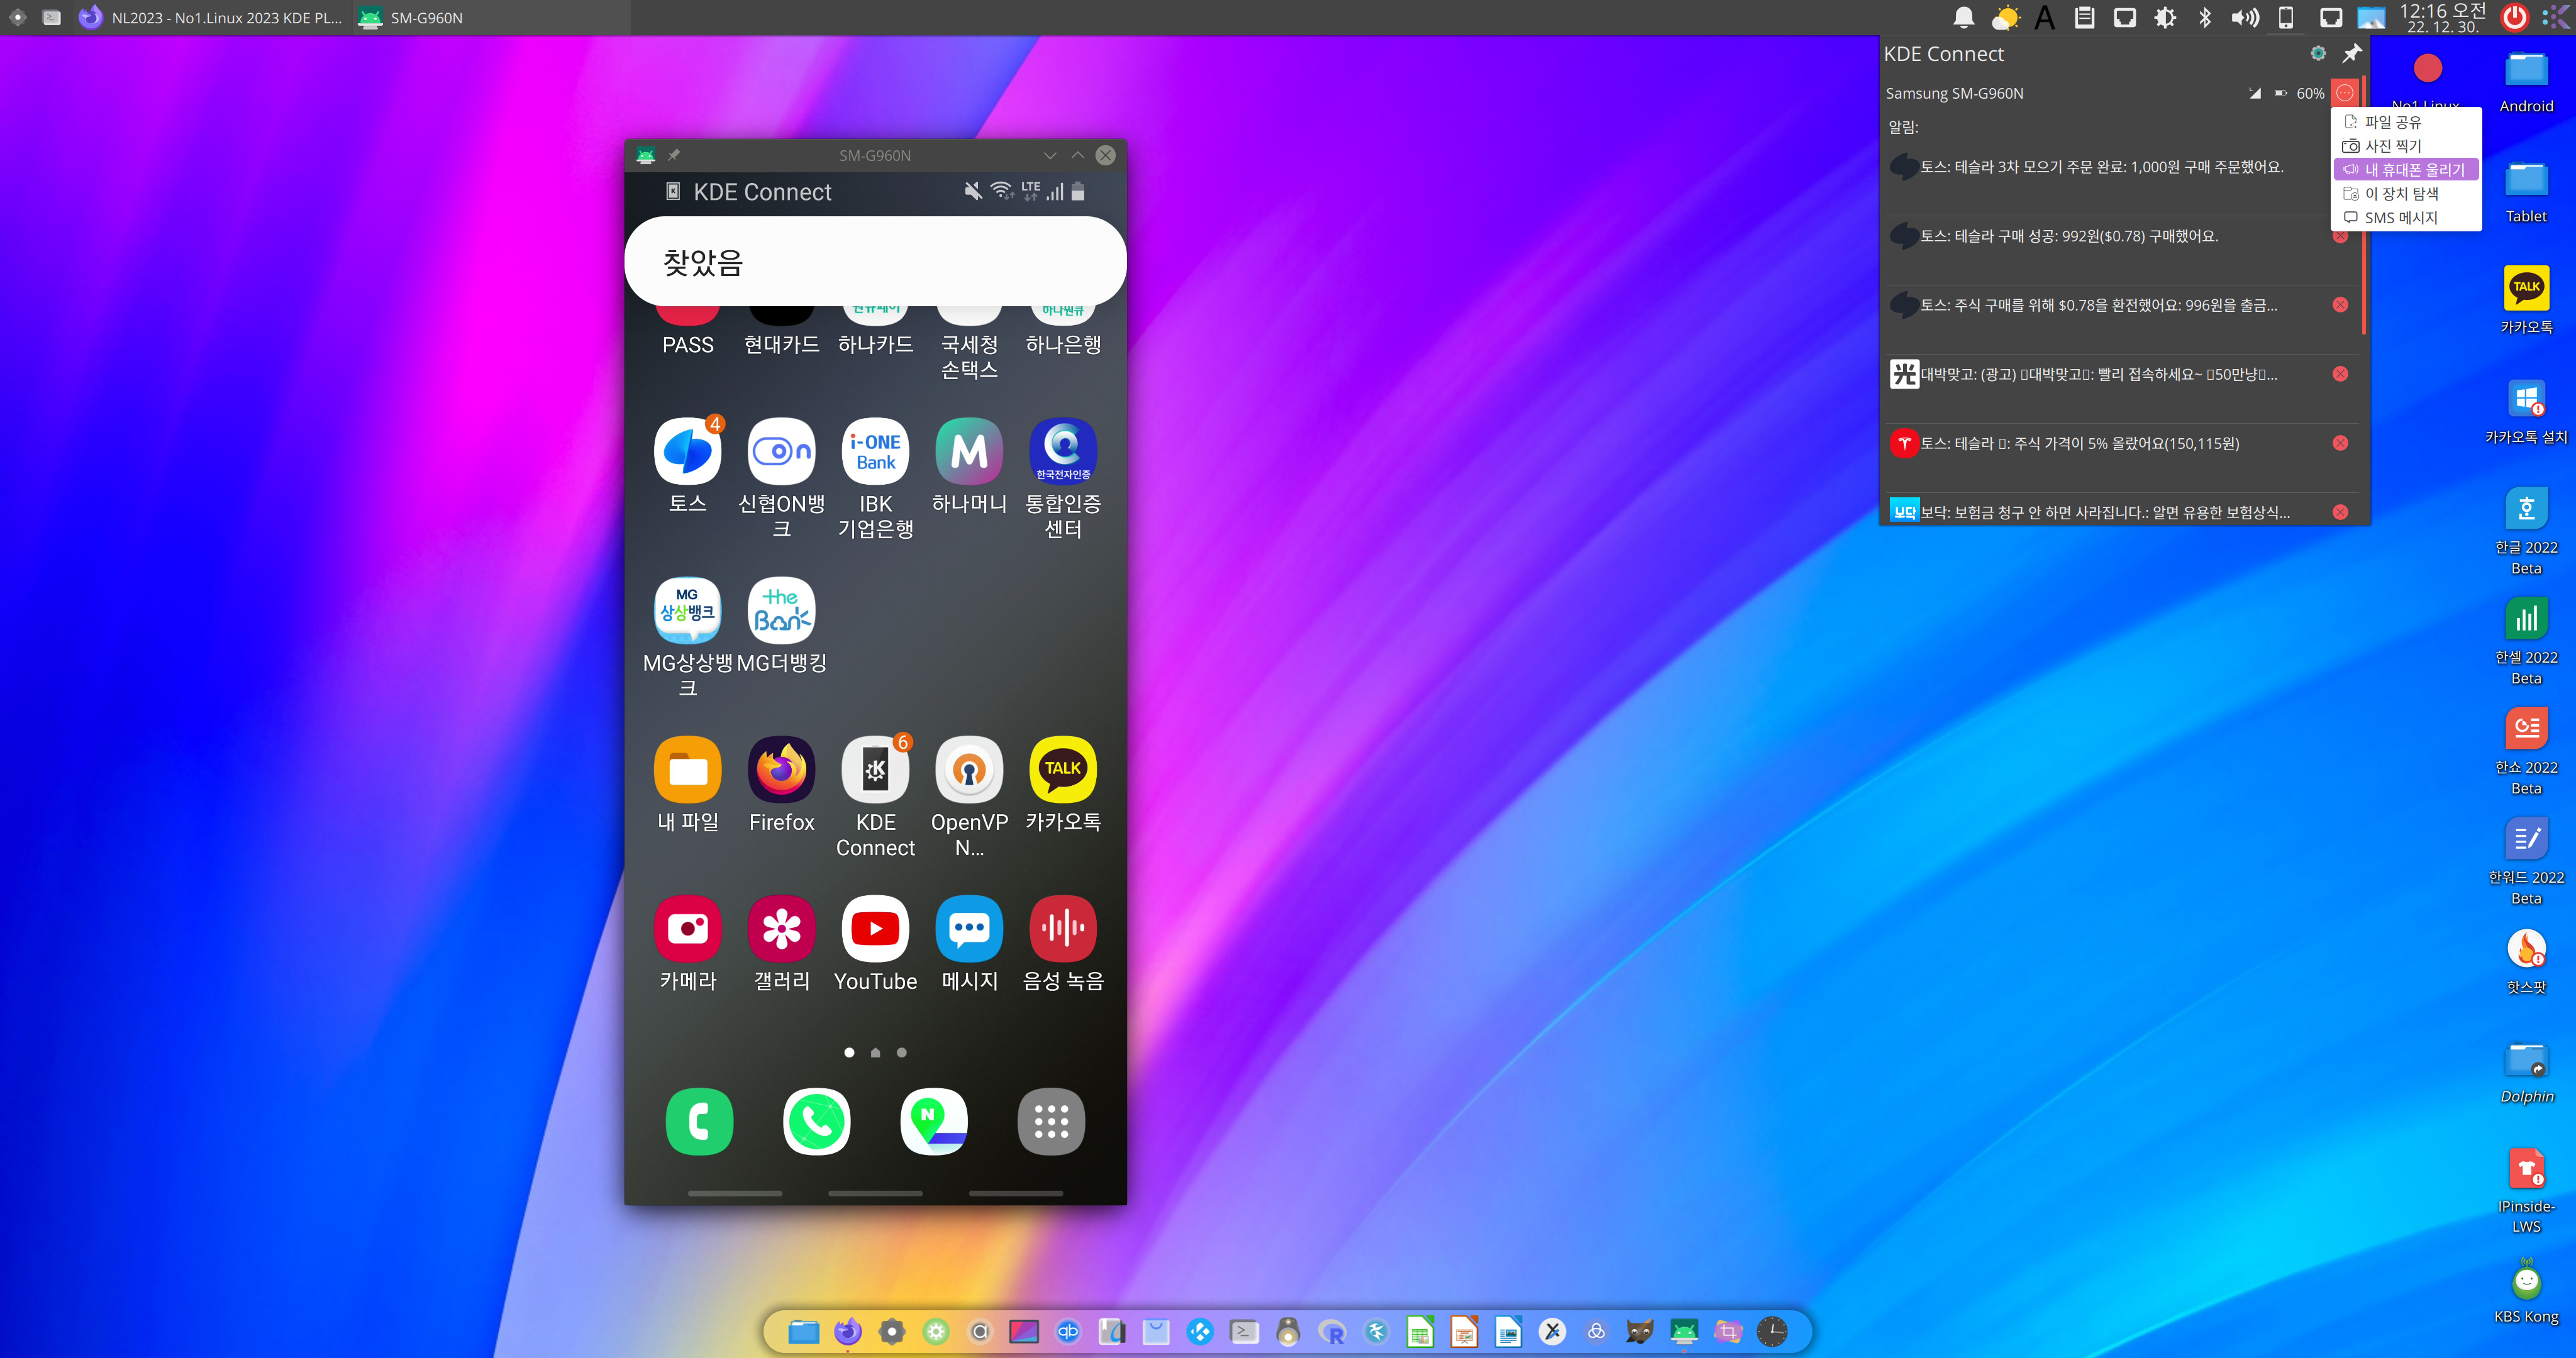Image resolution: width=2576 pixels, height=1358 pixels.
Task: Click the red power button in the panel
Action: [2514, 17]
